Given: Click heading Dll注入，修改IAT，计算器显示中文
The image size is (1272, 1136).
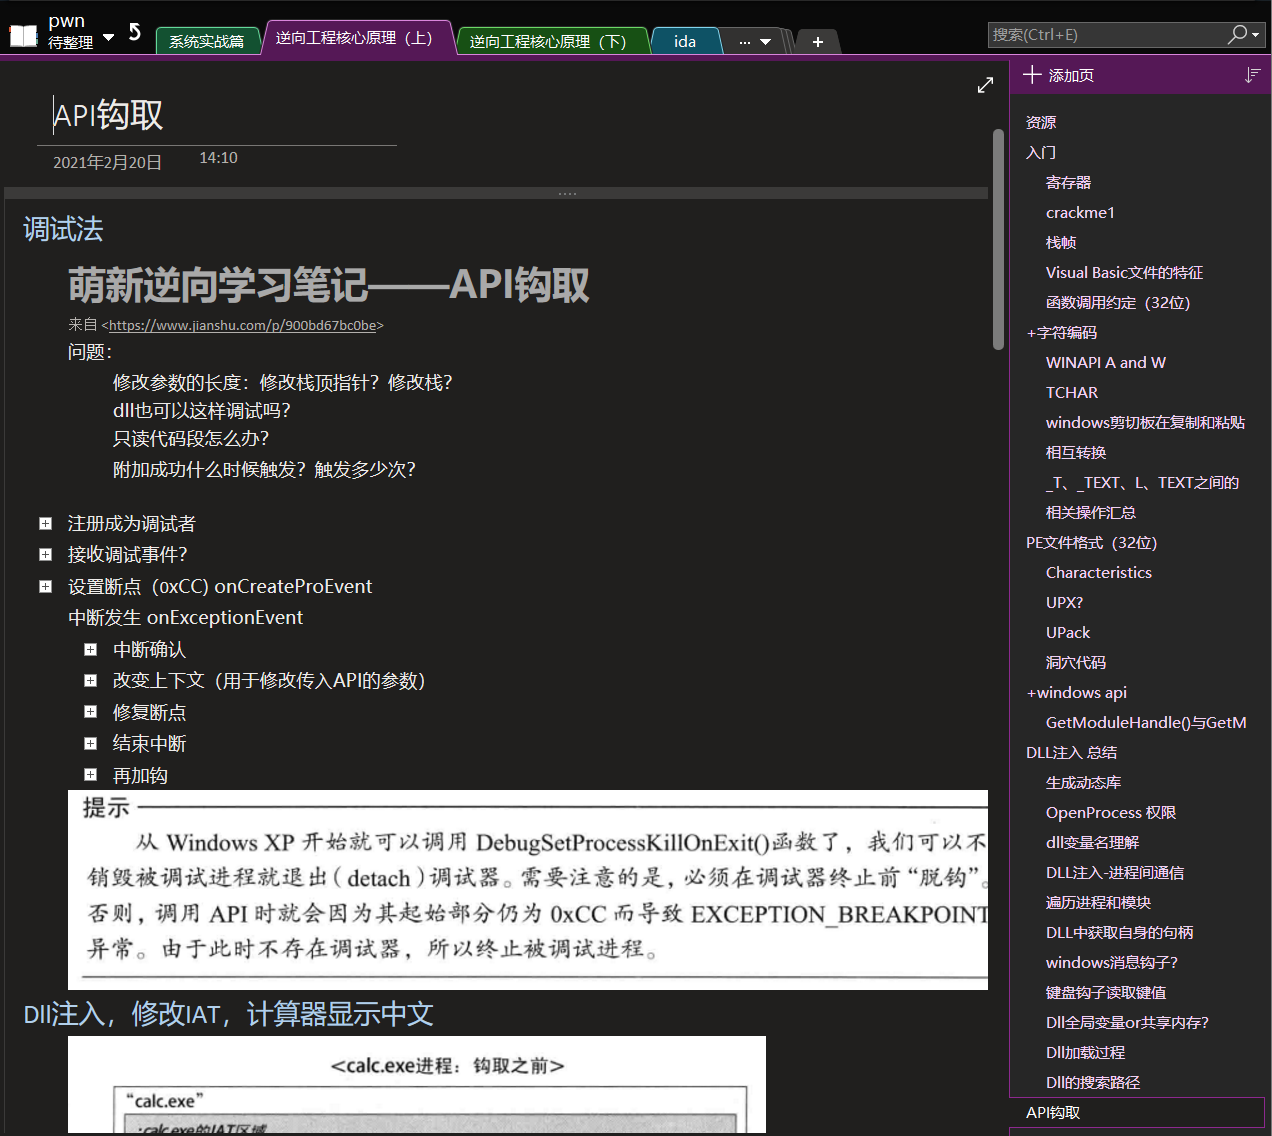Looking at the screenshot, I should point(228,1014).
